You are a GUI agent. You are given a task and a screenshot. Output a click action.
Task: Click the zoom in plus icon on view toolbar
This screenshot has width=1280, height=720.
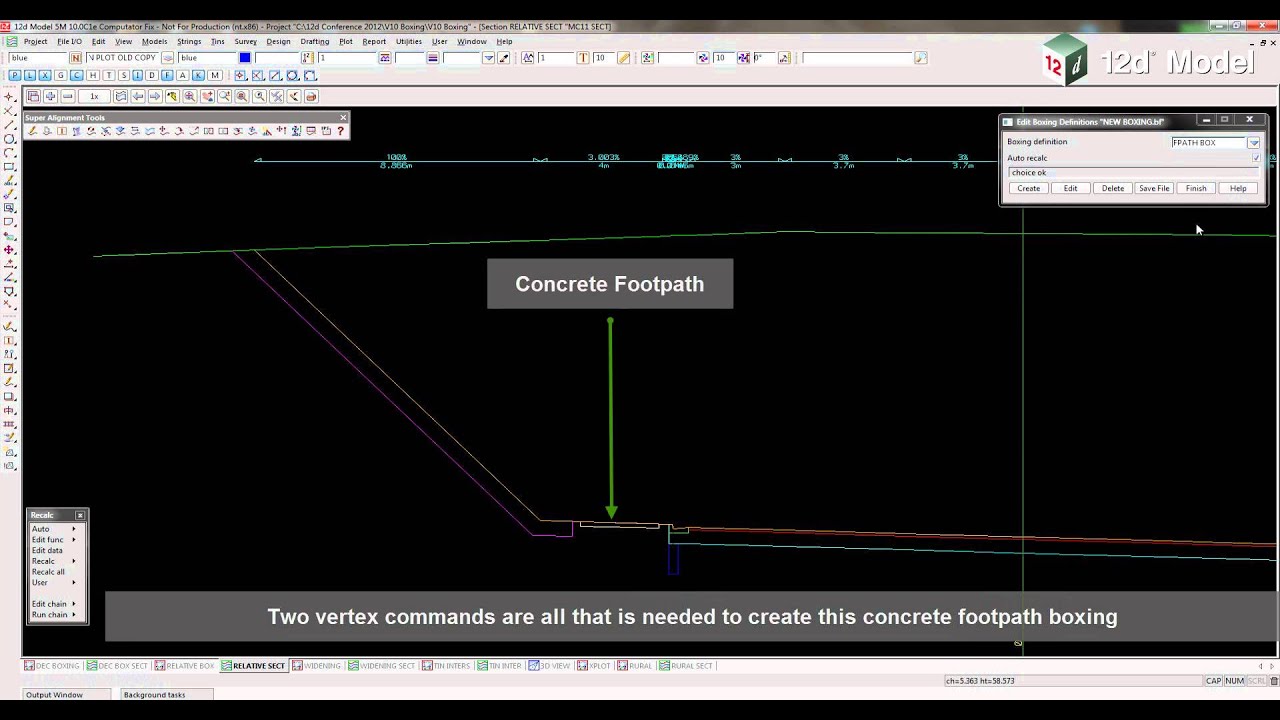coord(50,96)
